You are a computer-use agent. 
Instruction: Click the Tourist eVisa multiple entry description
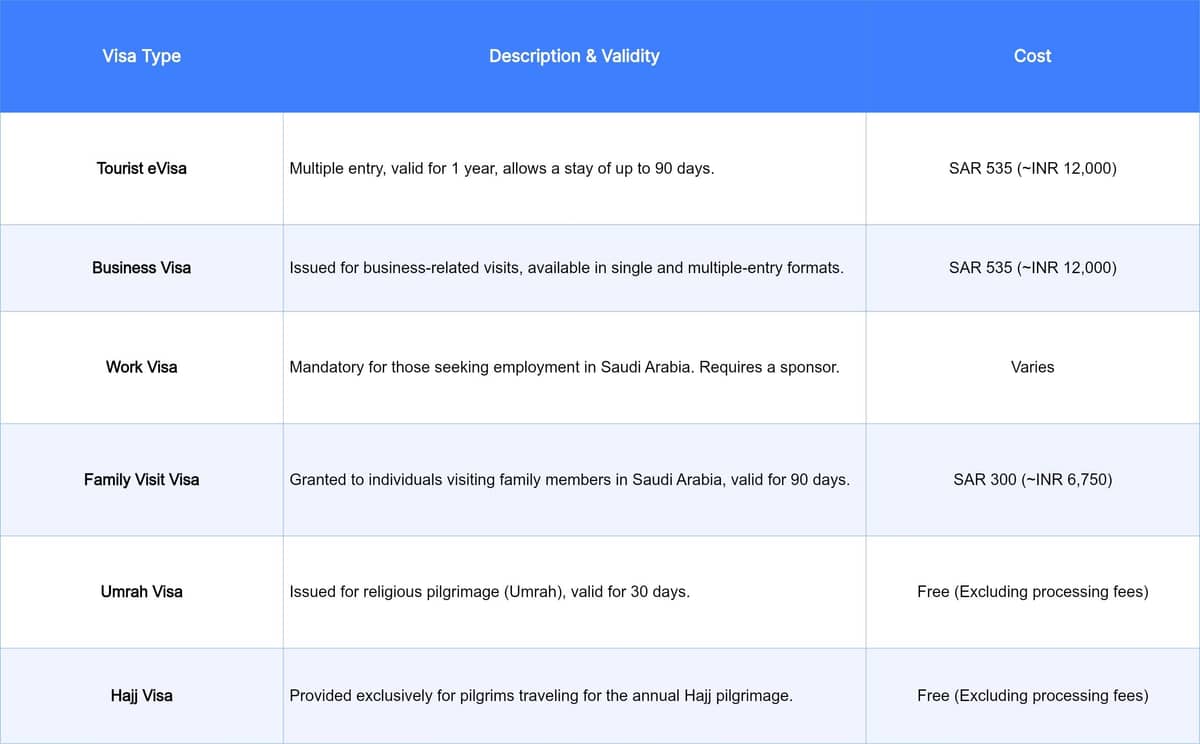pyautogui.click(x=501, y=168)
